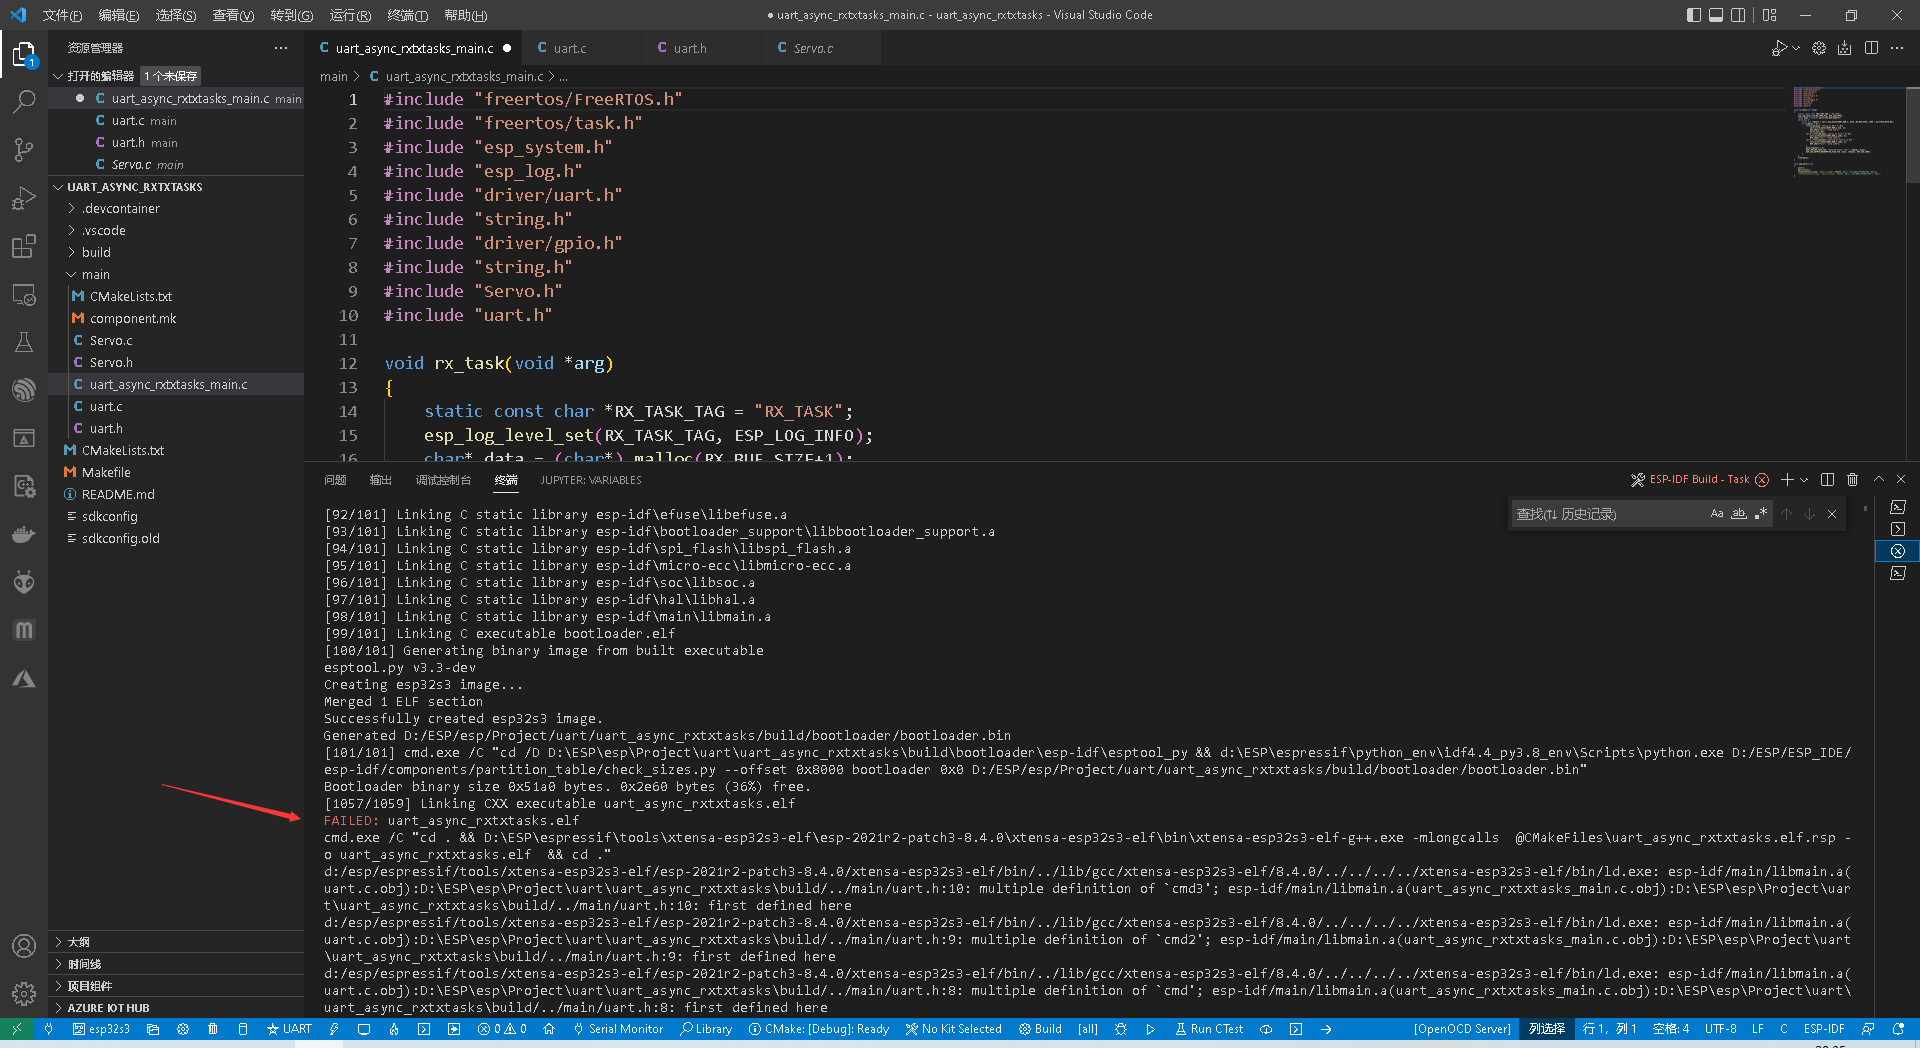1920x1048 pixels.
Task: Toggle column selection mode 列选择
Action: click(1547, 1029)
